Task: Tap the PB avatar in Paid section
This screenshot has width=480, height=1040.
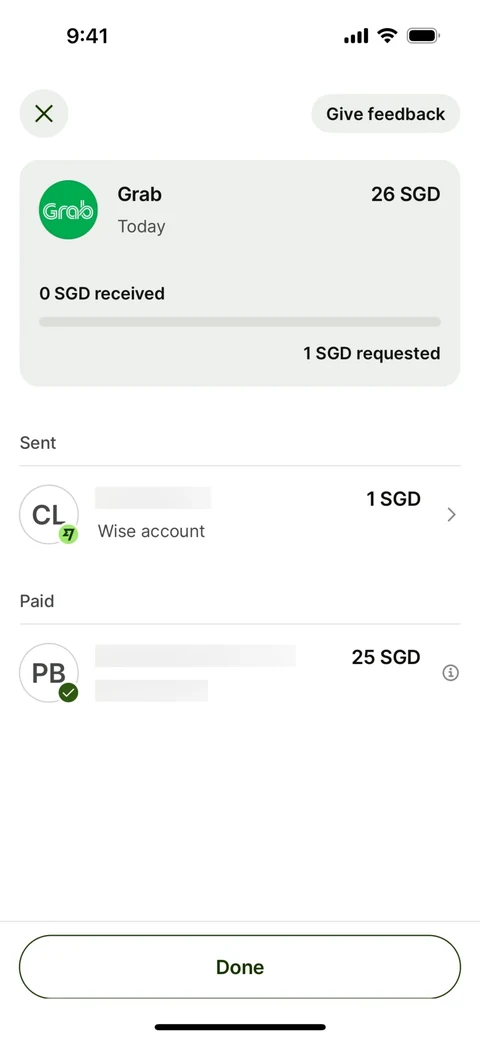Action: coord(49,673)
